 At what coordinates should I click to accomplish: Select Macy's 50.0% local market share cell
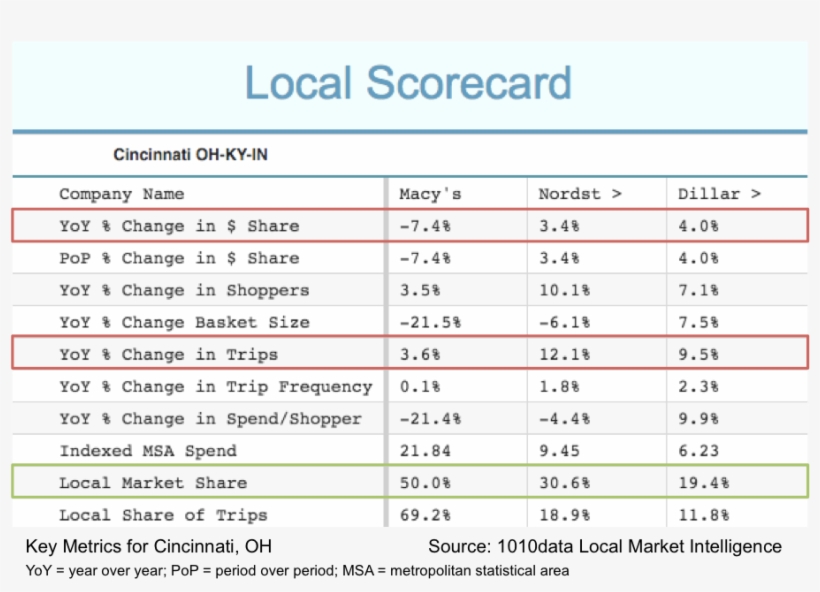(424, 482)
